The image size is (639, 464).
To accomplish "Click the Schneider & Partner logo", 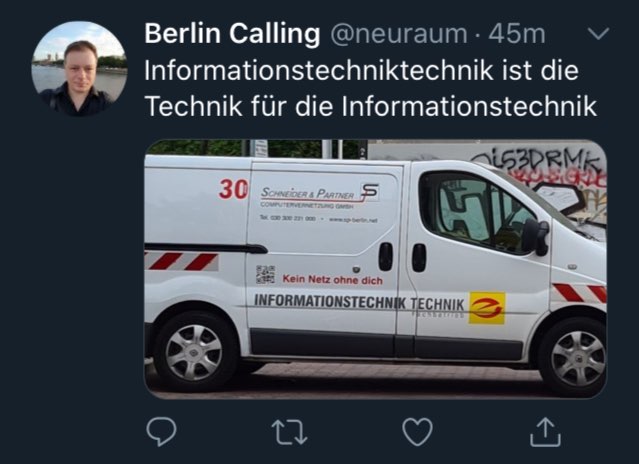I will [x=320, y=196].
